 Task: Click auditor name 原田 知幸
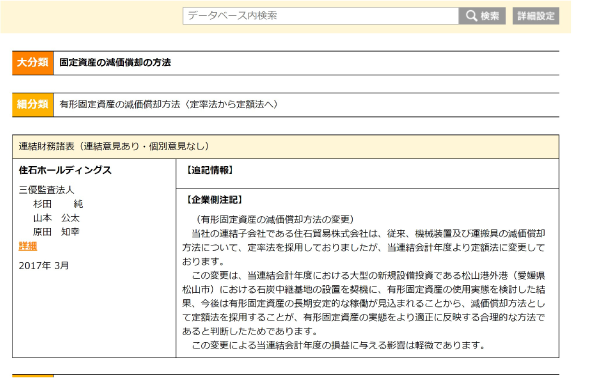click(x=56, y=232)
